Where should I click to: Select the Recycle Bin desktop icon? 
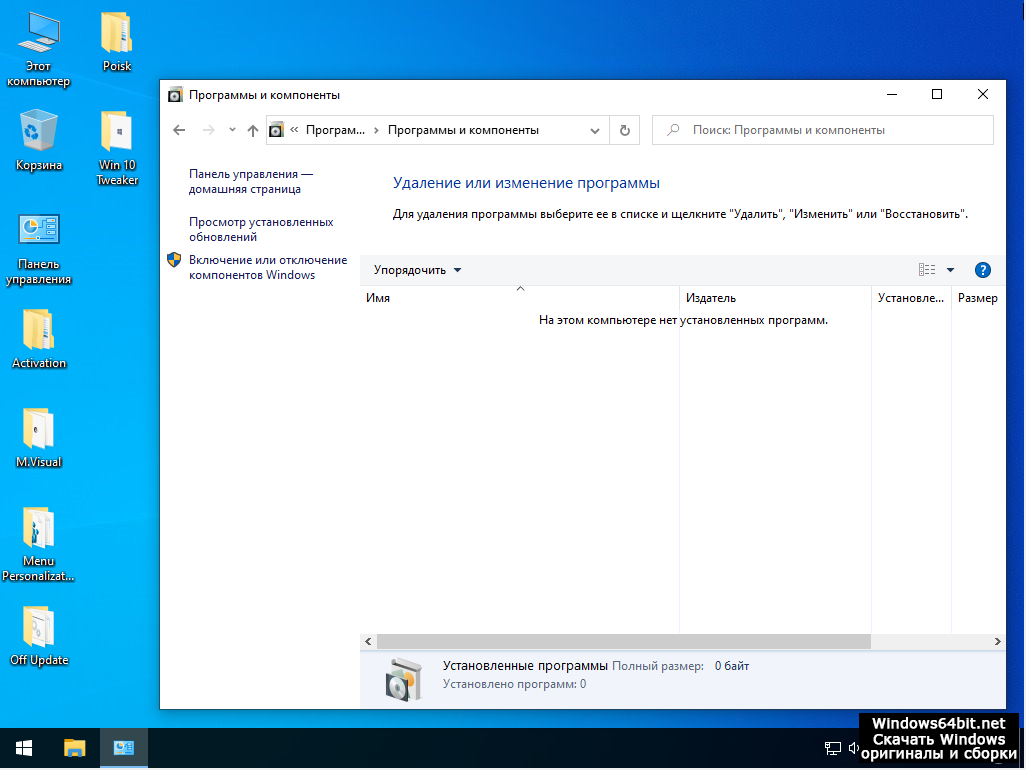click(39, 140)
